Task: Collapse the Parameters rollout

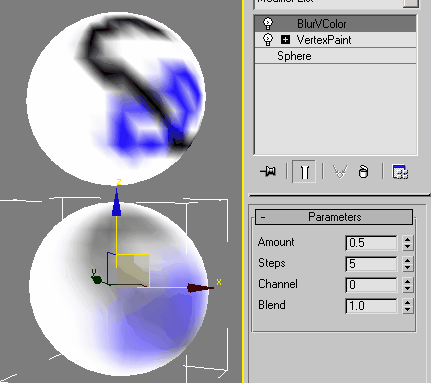Action: coord(334,217)
